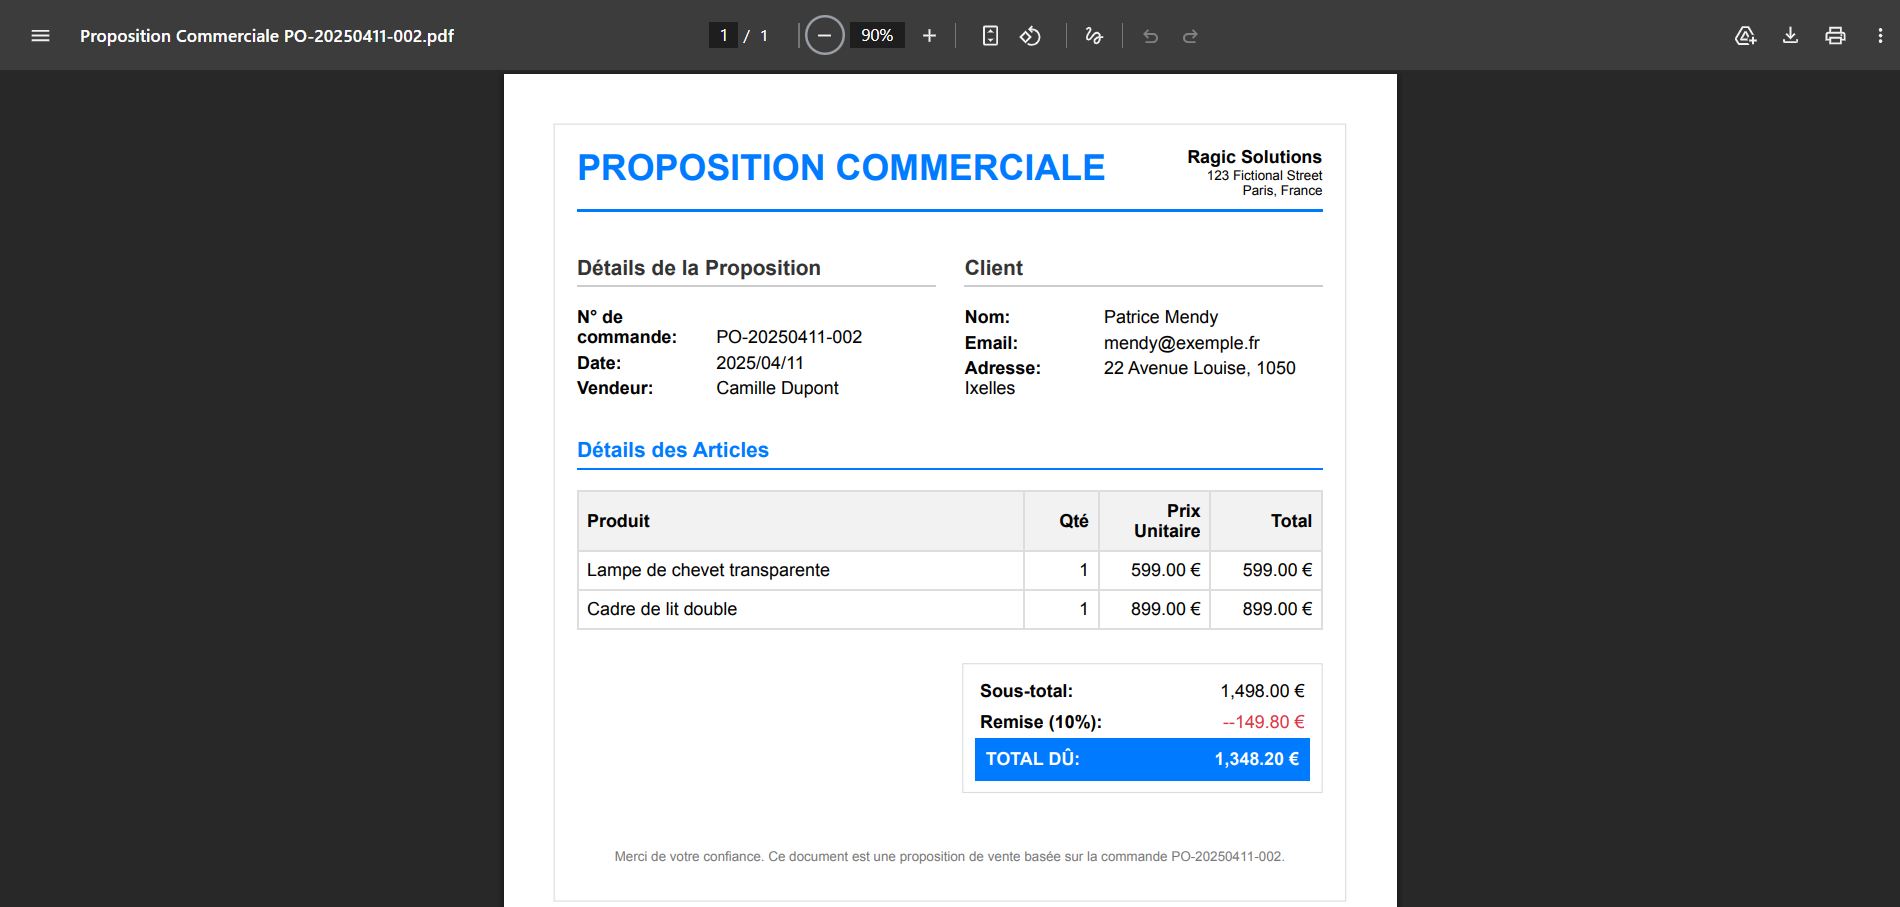Click the zoom out minus button
The width and height of the screenshot is (1900, 907).
pyautogui.click(x=824, y=36)
